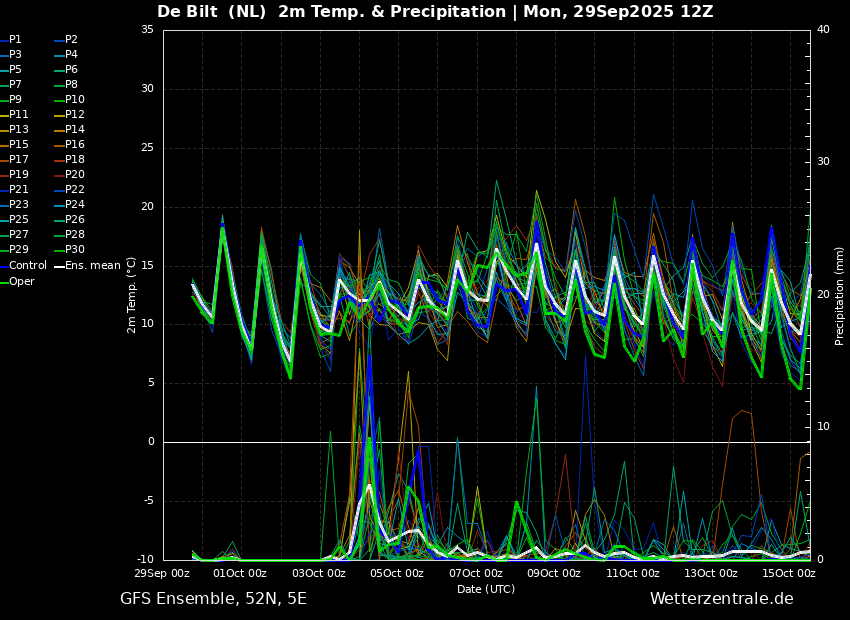850x620 pixels.
Task: Select the 05Oct 00z axis tick label
Action: (x=397, y=573)
